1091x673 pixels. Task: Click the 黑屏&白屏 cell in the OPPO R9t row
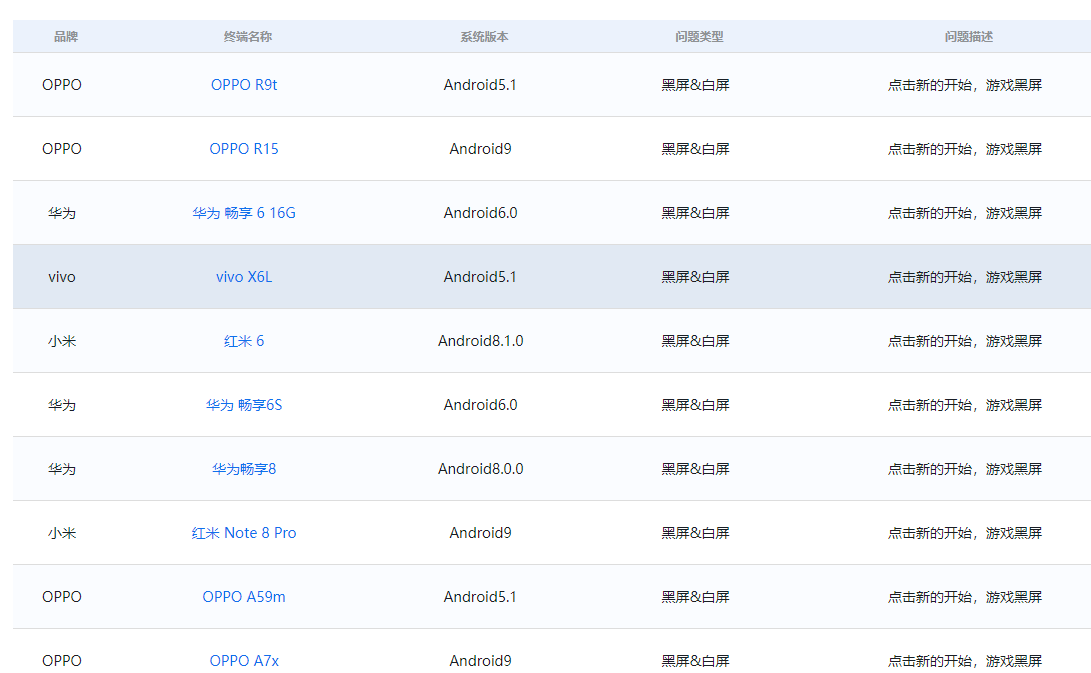point(696,85)
